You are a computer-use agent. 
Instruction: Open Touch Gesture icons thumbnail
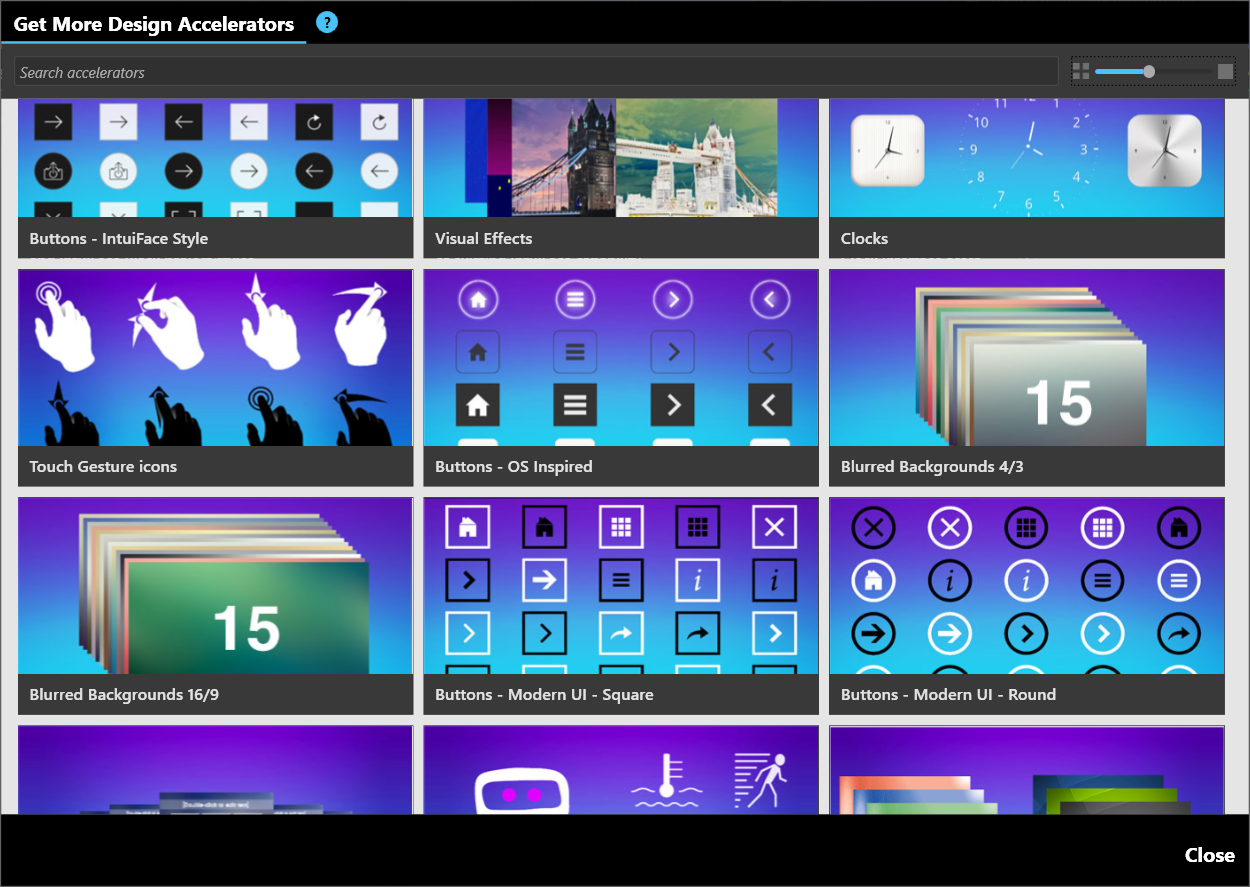(x=215, y=358)
